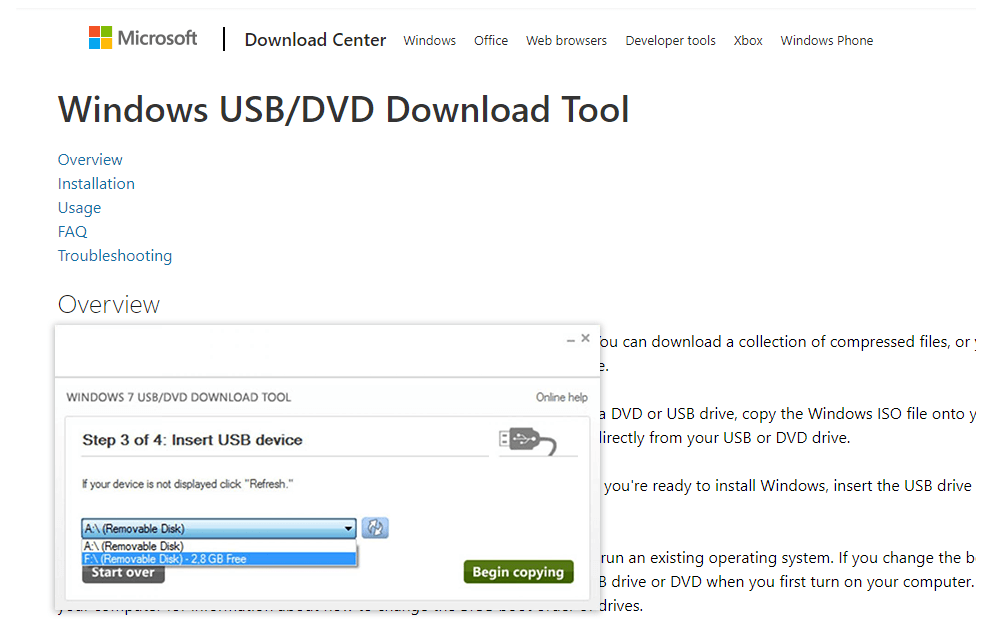Image resolution: width=994 pixels, height=629 pixels.
Task: Minimize the Windows 7 USB/DVD tool dialog
Action: click(570, 340)
